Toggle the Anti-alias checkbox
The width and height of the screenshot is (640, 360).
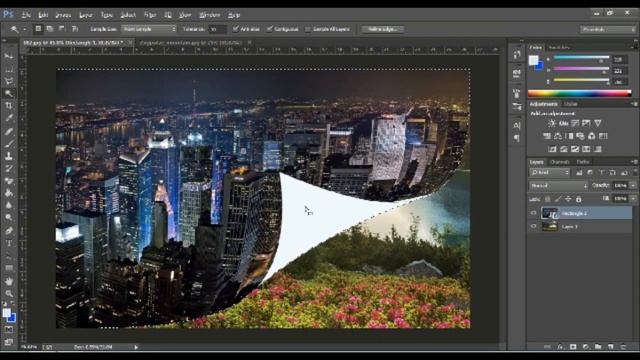coord(236,29)
